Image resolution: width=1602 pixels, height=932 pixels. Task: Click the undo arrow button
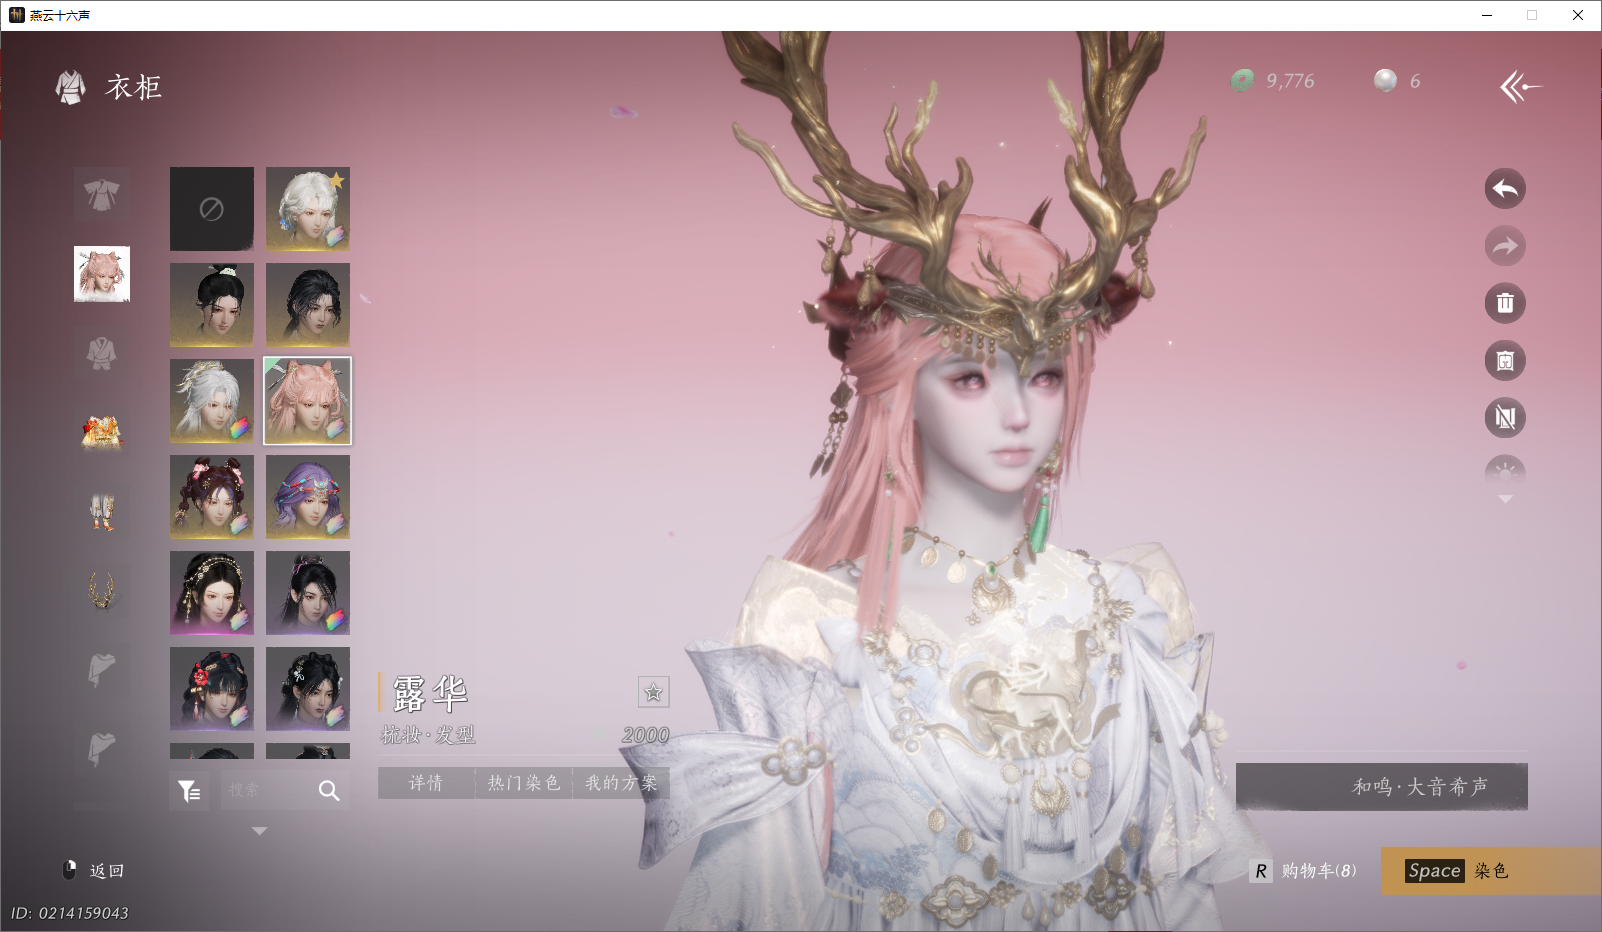point(1505,189)
